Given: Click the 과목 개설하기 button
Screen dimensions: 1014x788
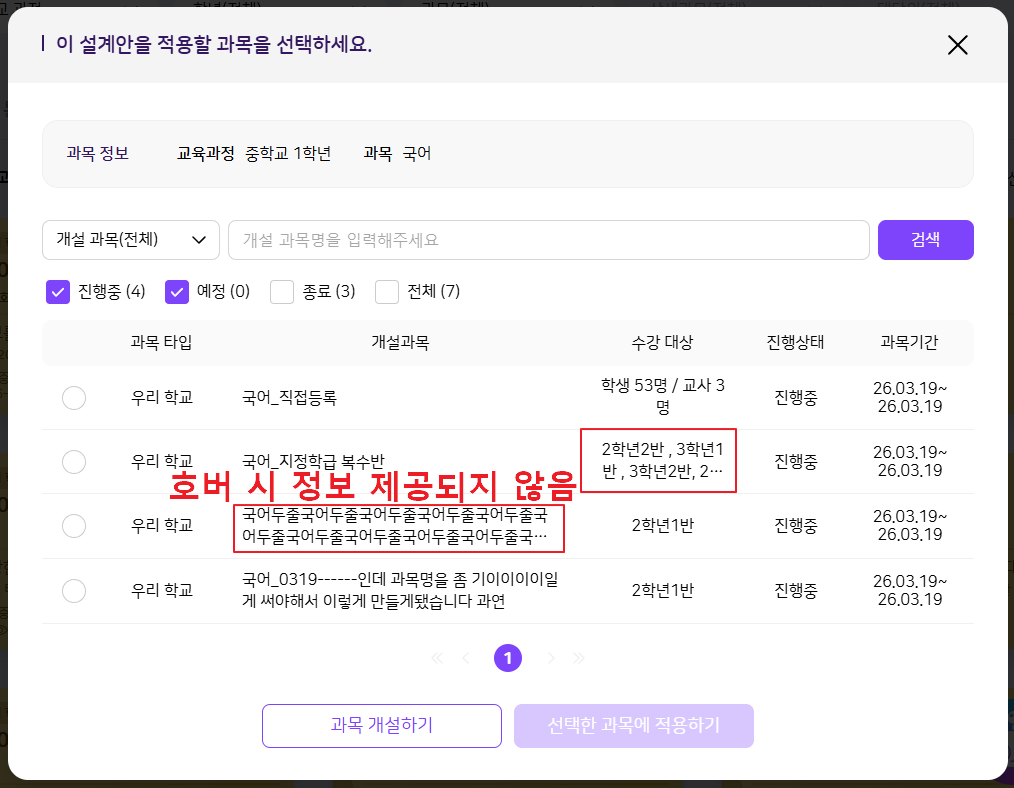Looking at the screenshot, I should coord(382,726).
